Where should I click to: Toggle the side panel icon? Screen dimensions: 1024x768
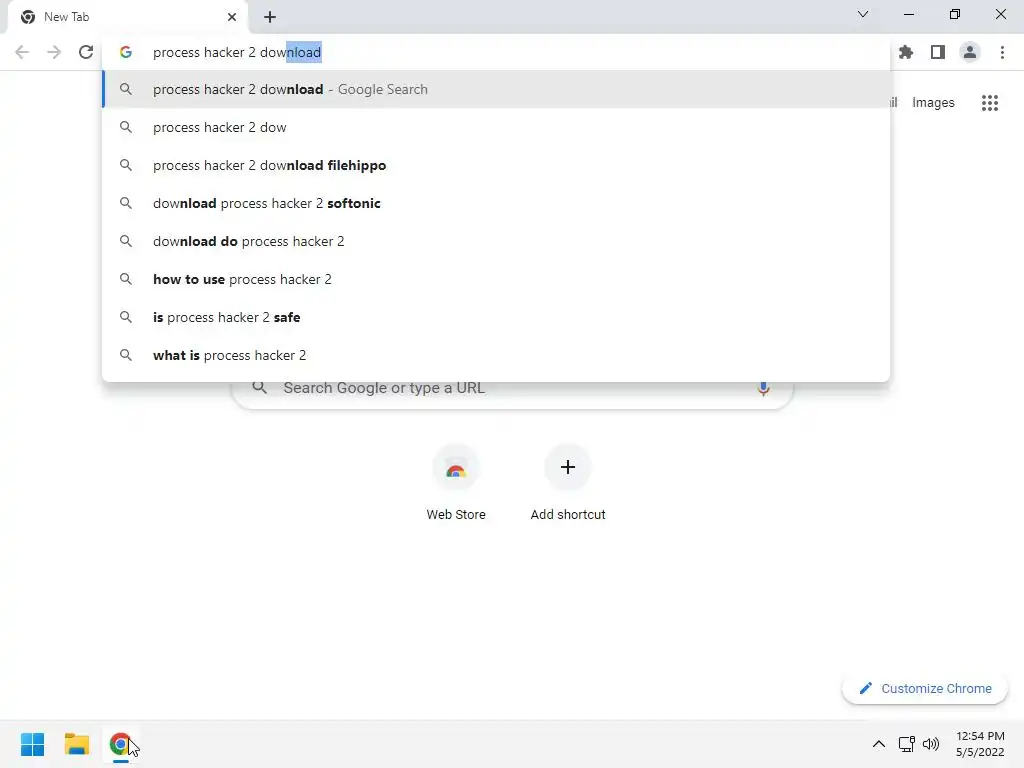click(x=938, y=52)
